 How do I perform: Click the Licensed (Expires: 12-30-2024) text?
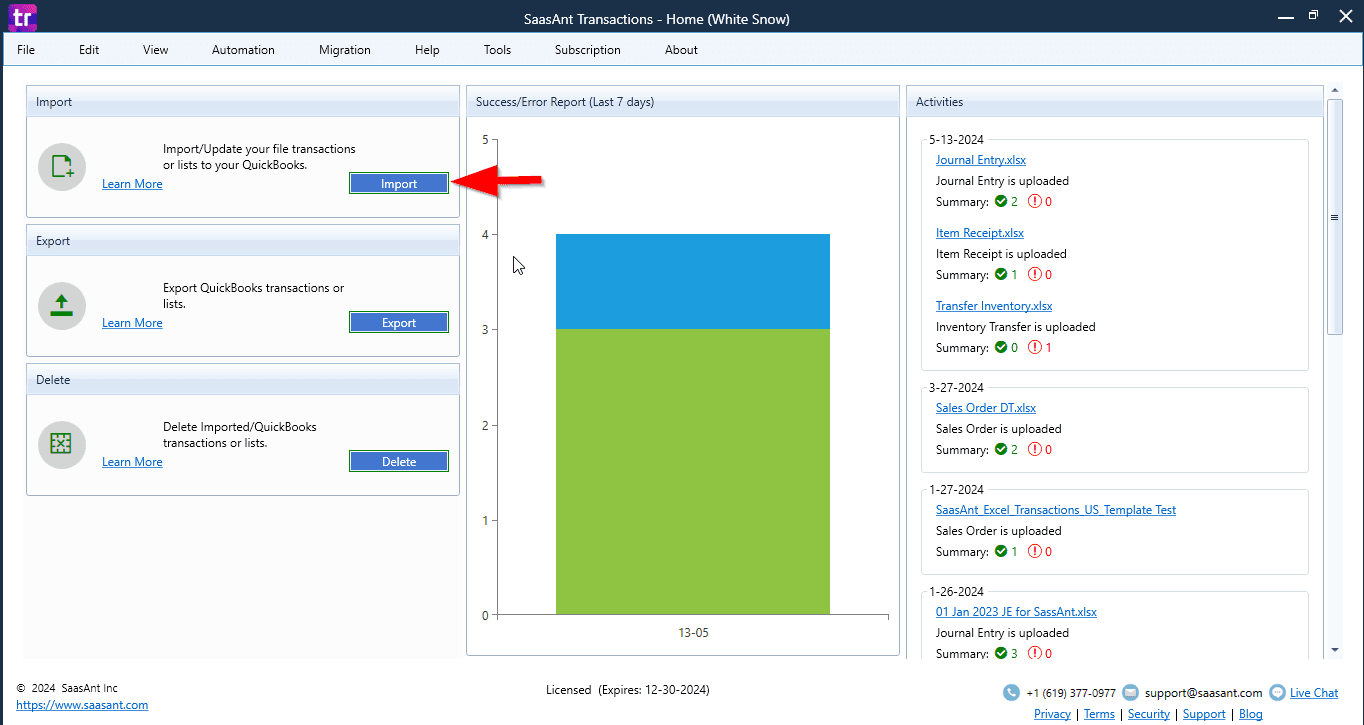pyautogui.click(x=628, y=690)
